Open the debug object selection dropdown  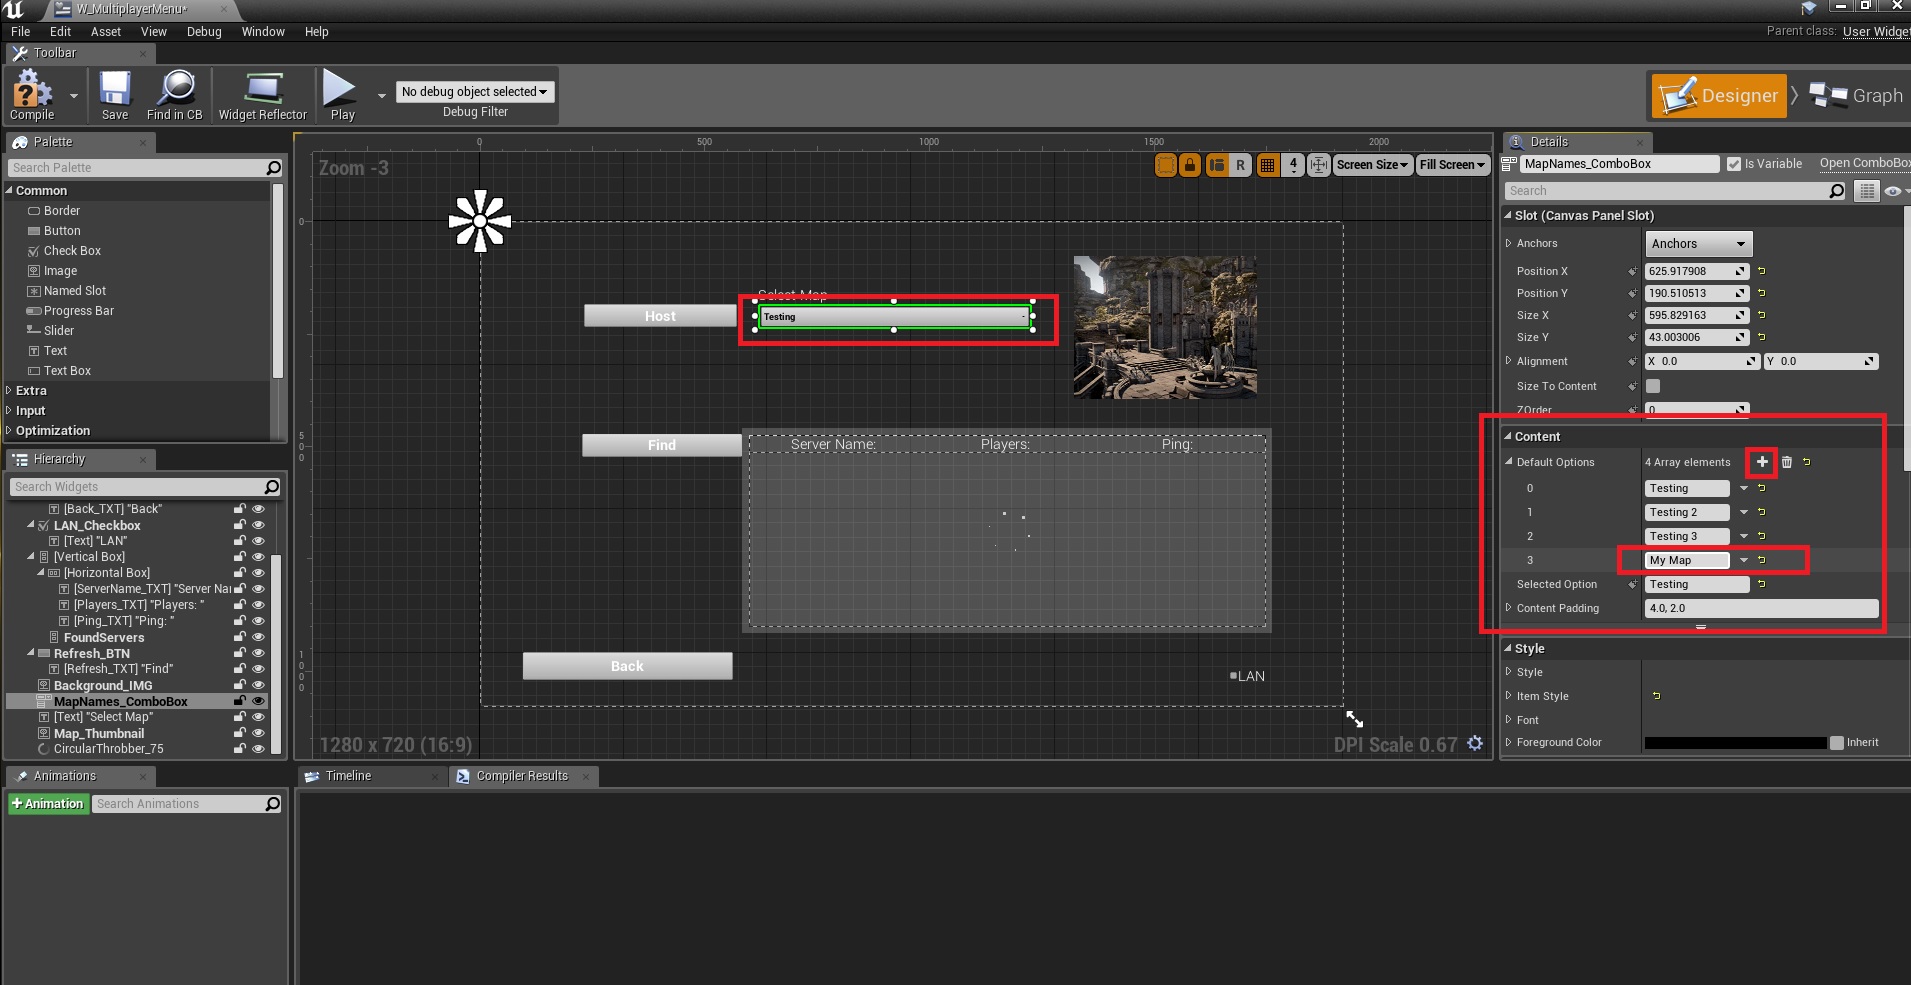click(x=474, y=92)
